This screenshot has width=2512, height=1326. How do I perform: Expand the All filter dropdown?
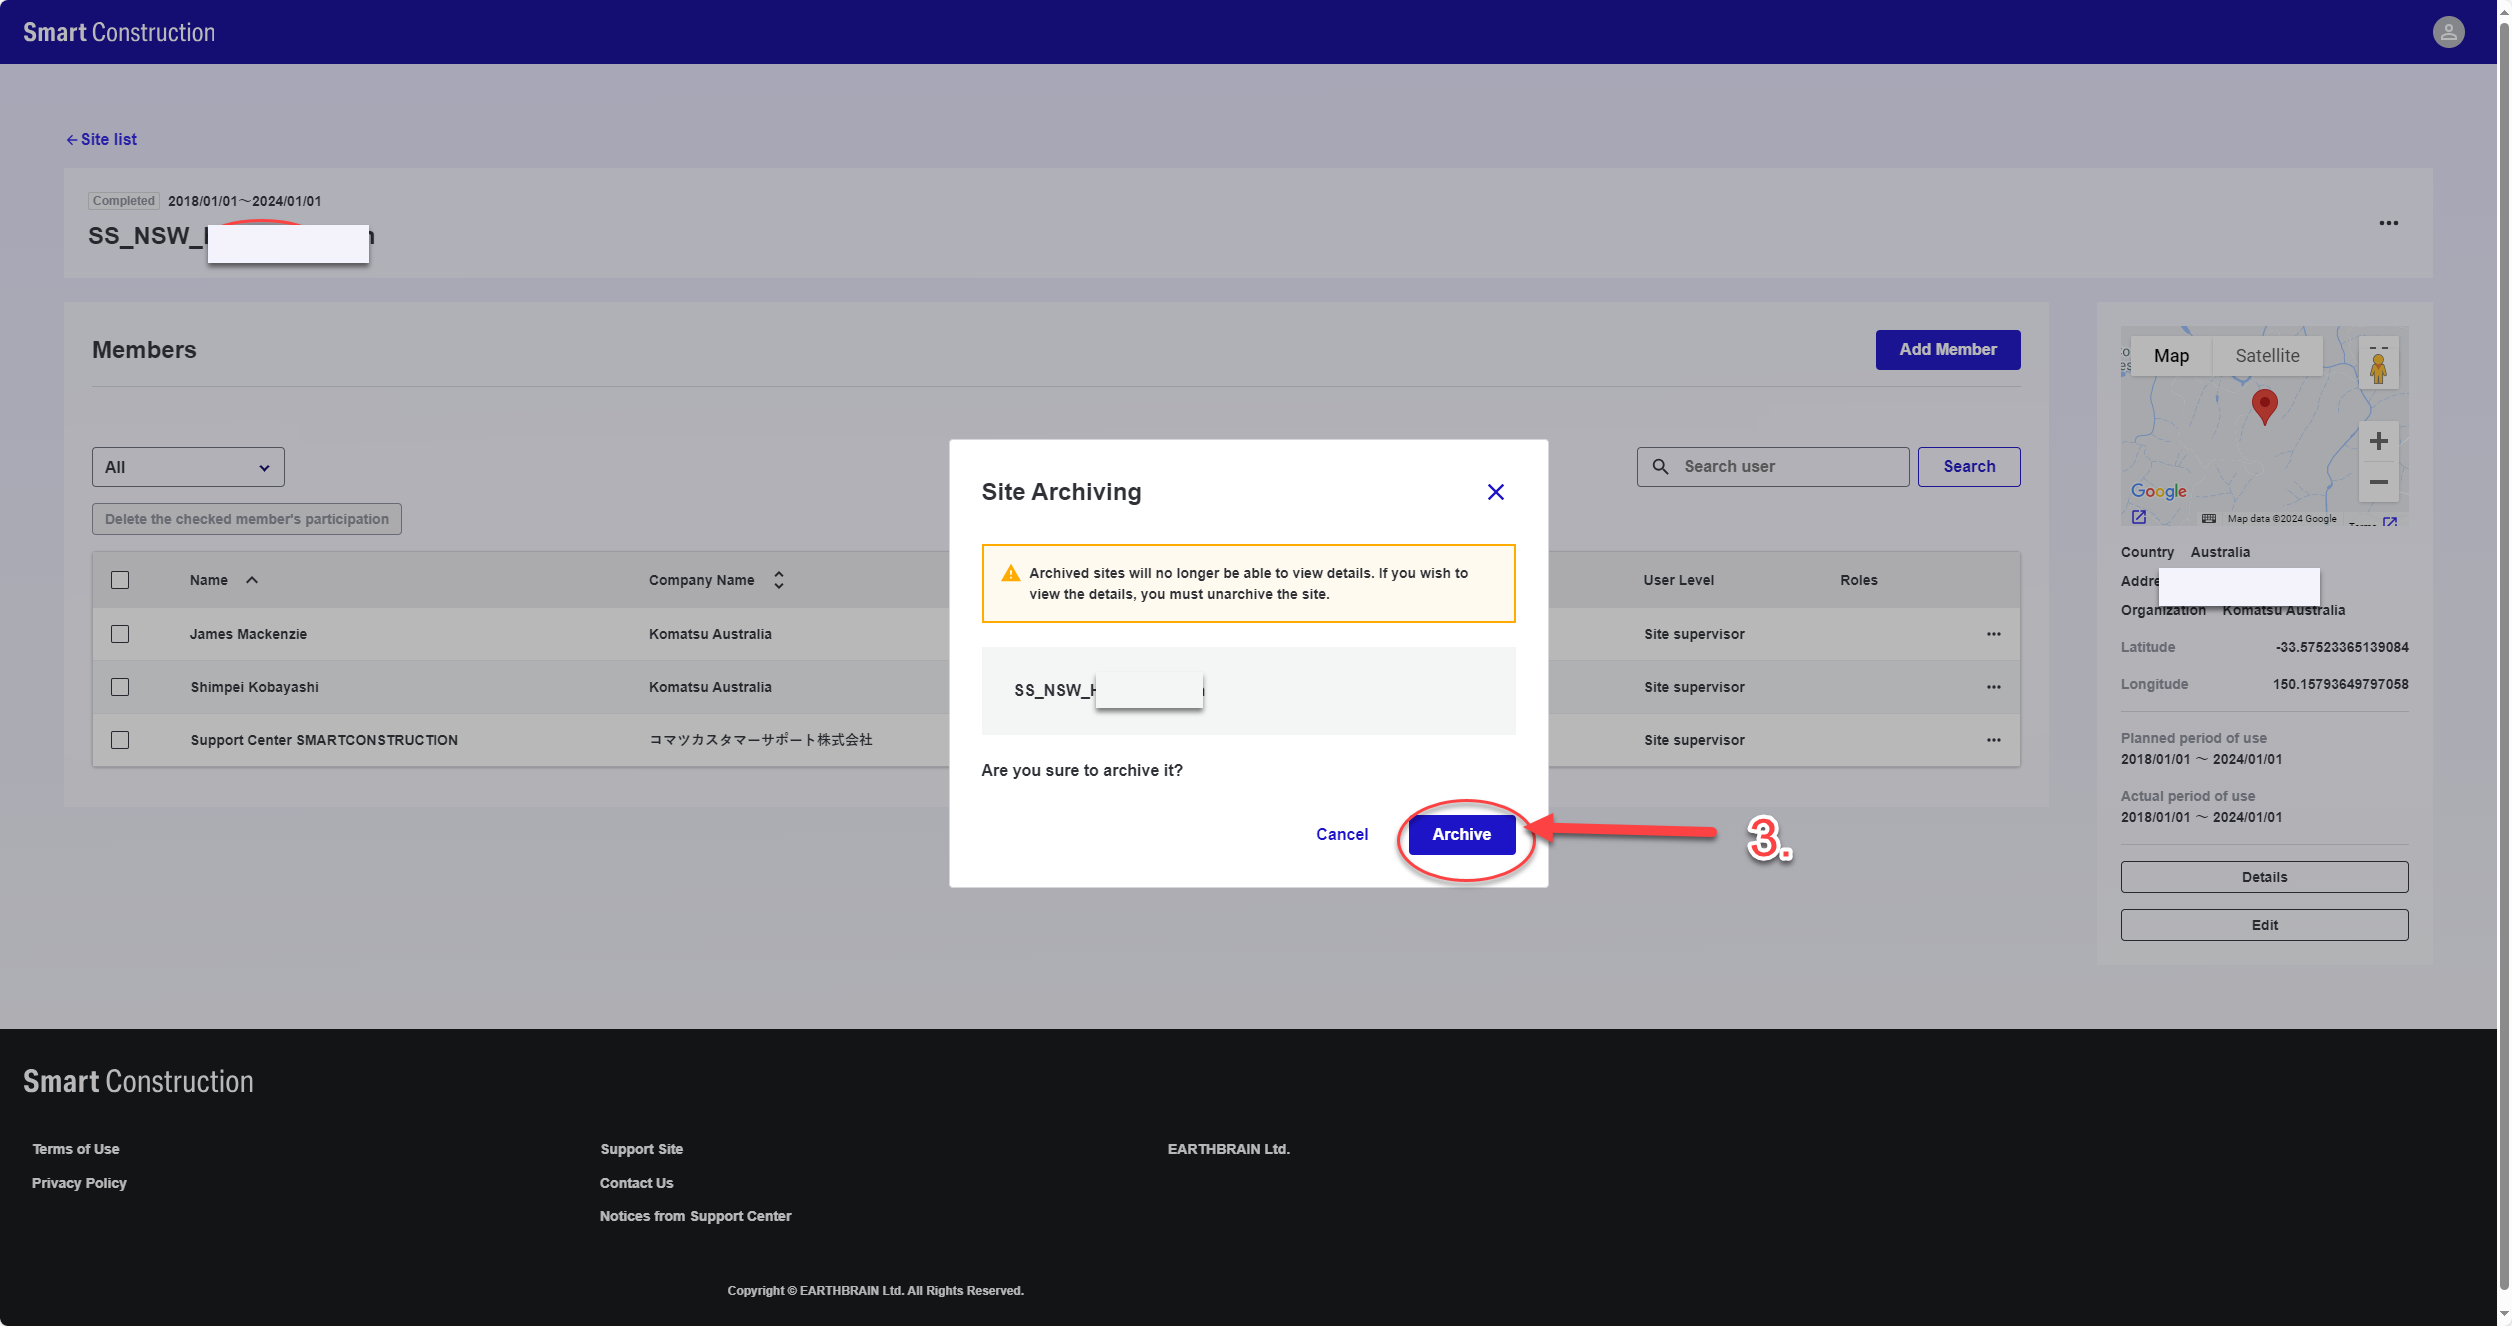188,467
